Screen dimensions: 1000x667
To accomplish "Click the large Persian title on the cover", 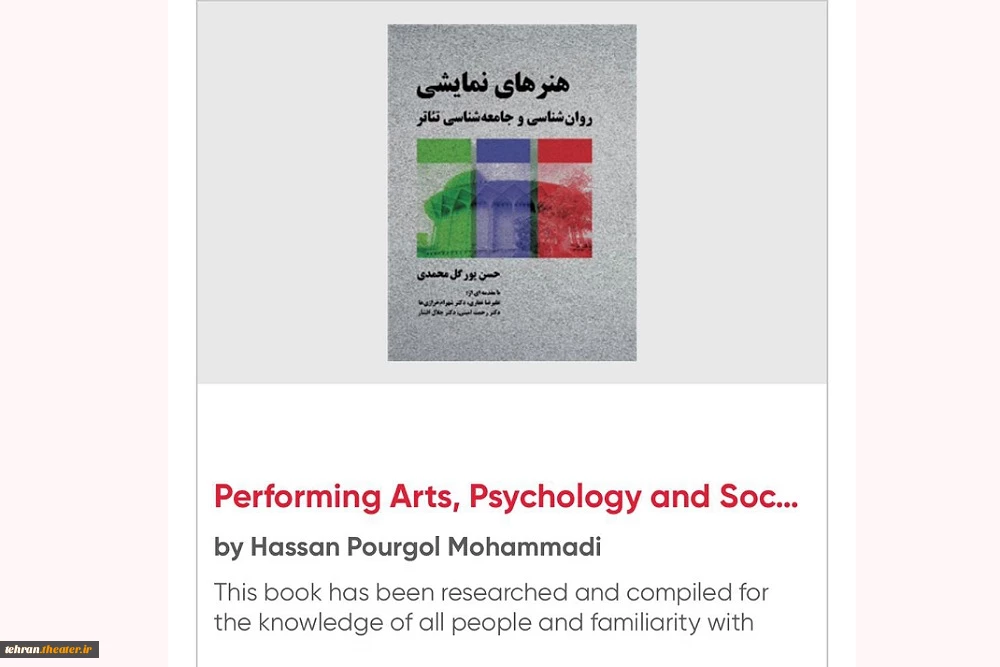I will tap(493, 85).
